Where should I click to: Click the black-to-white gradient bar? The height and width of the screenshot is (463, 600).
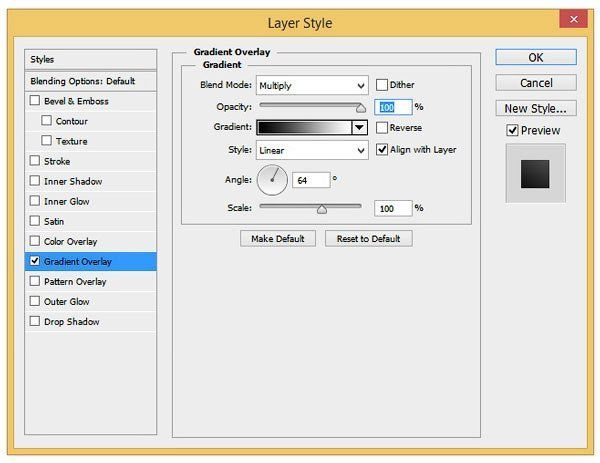tap(304, 127)
